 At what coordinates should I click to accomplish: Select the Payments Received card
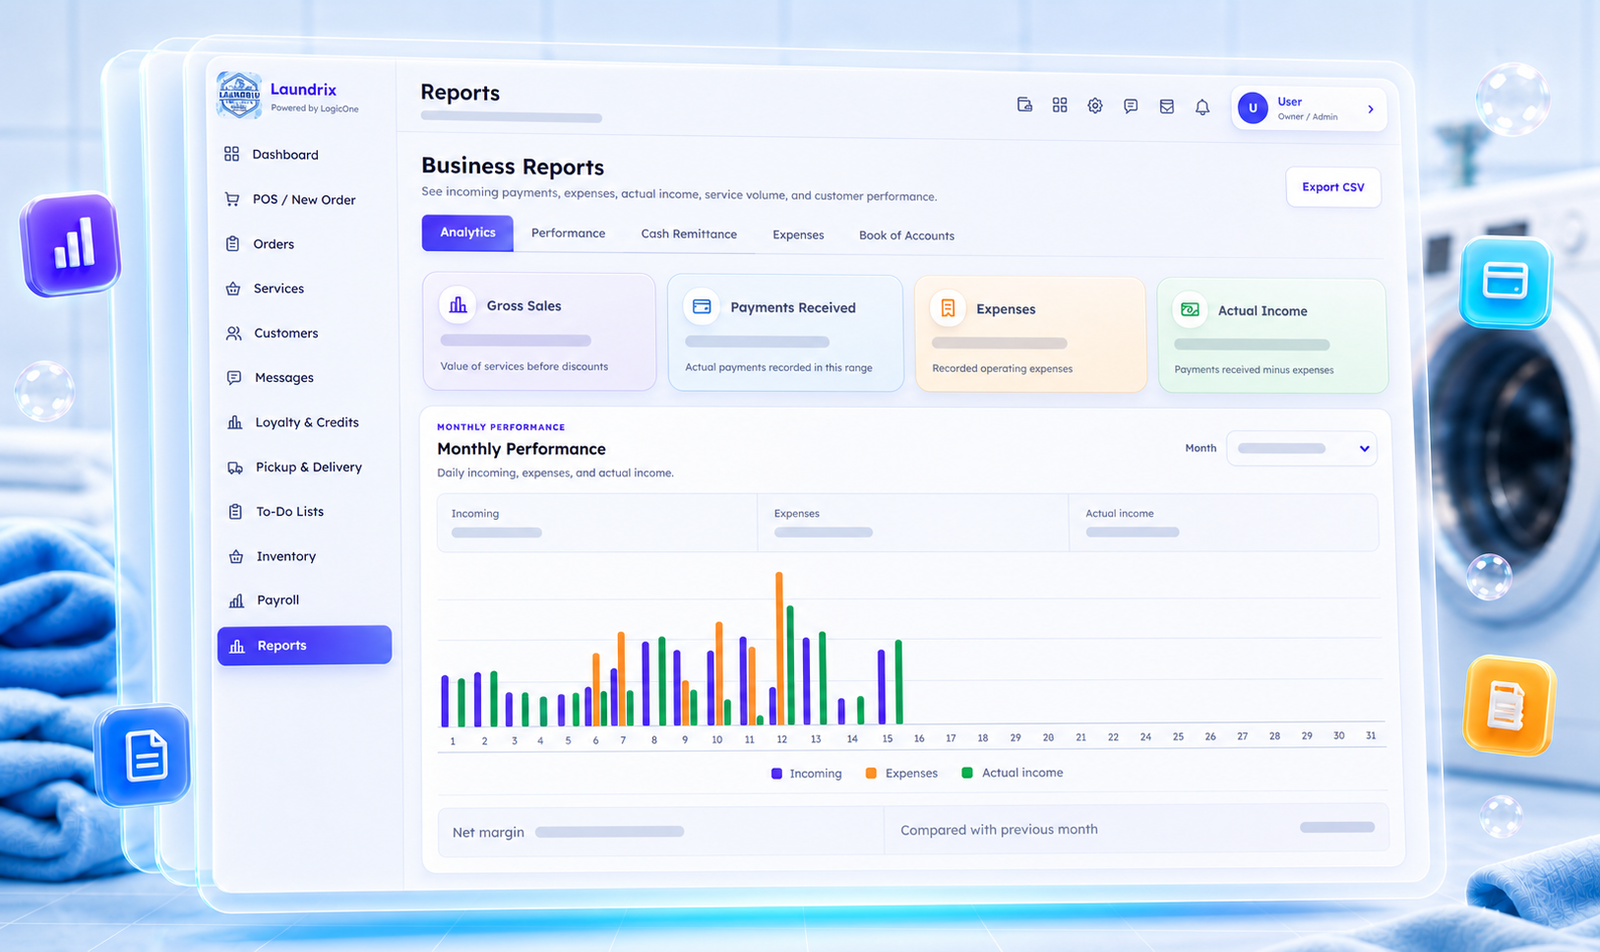(x=785, y=333)
